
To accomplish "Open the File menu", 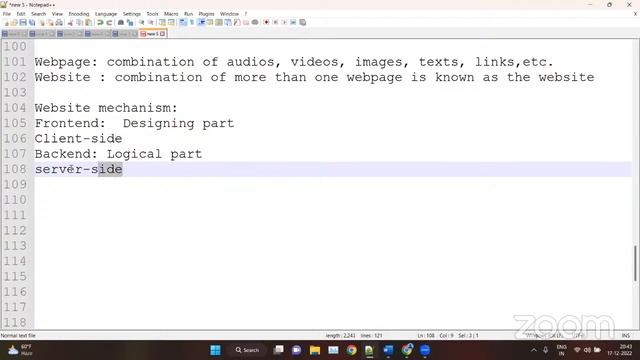I will pos(7,14).
